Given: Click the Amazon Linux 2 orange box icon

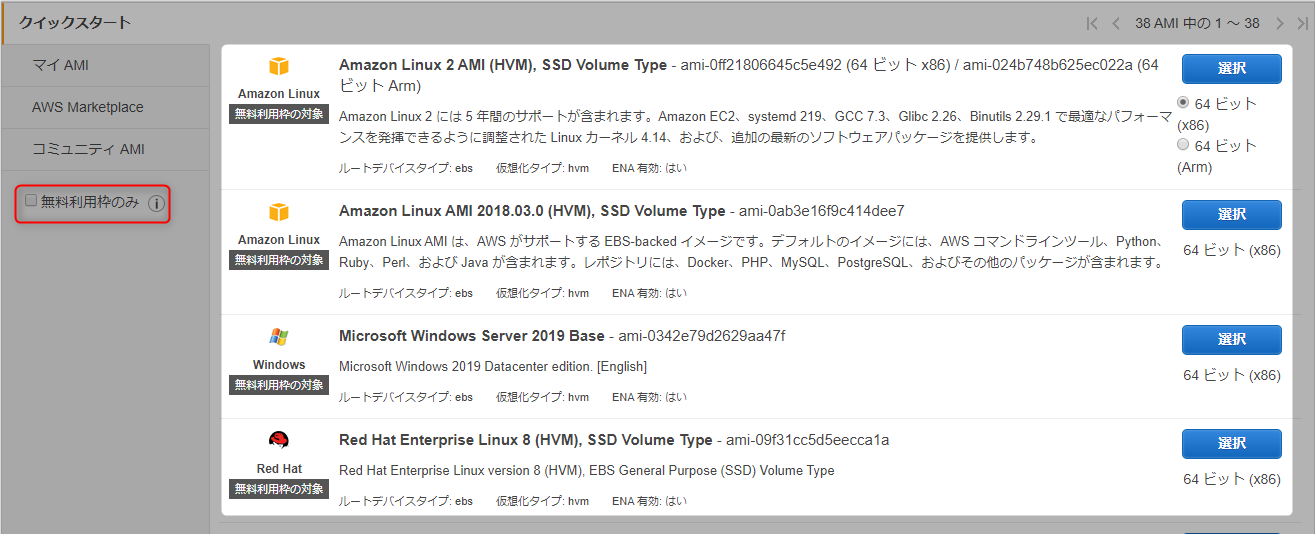Looking at the screenshot, I should click(x=279, y=66).
